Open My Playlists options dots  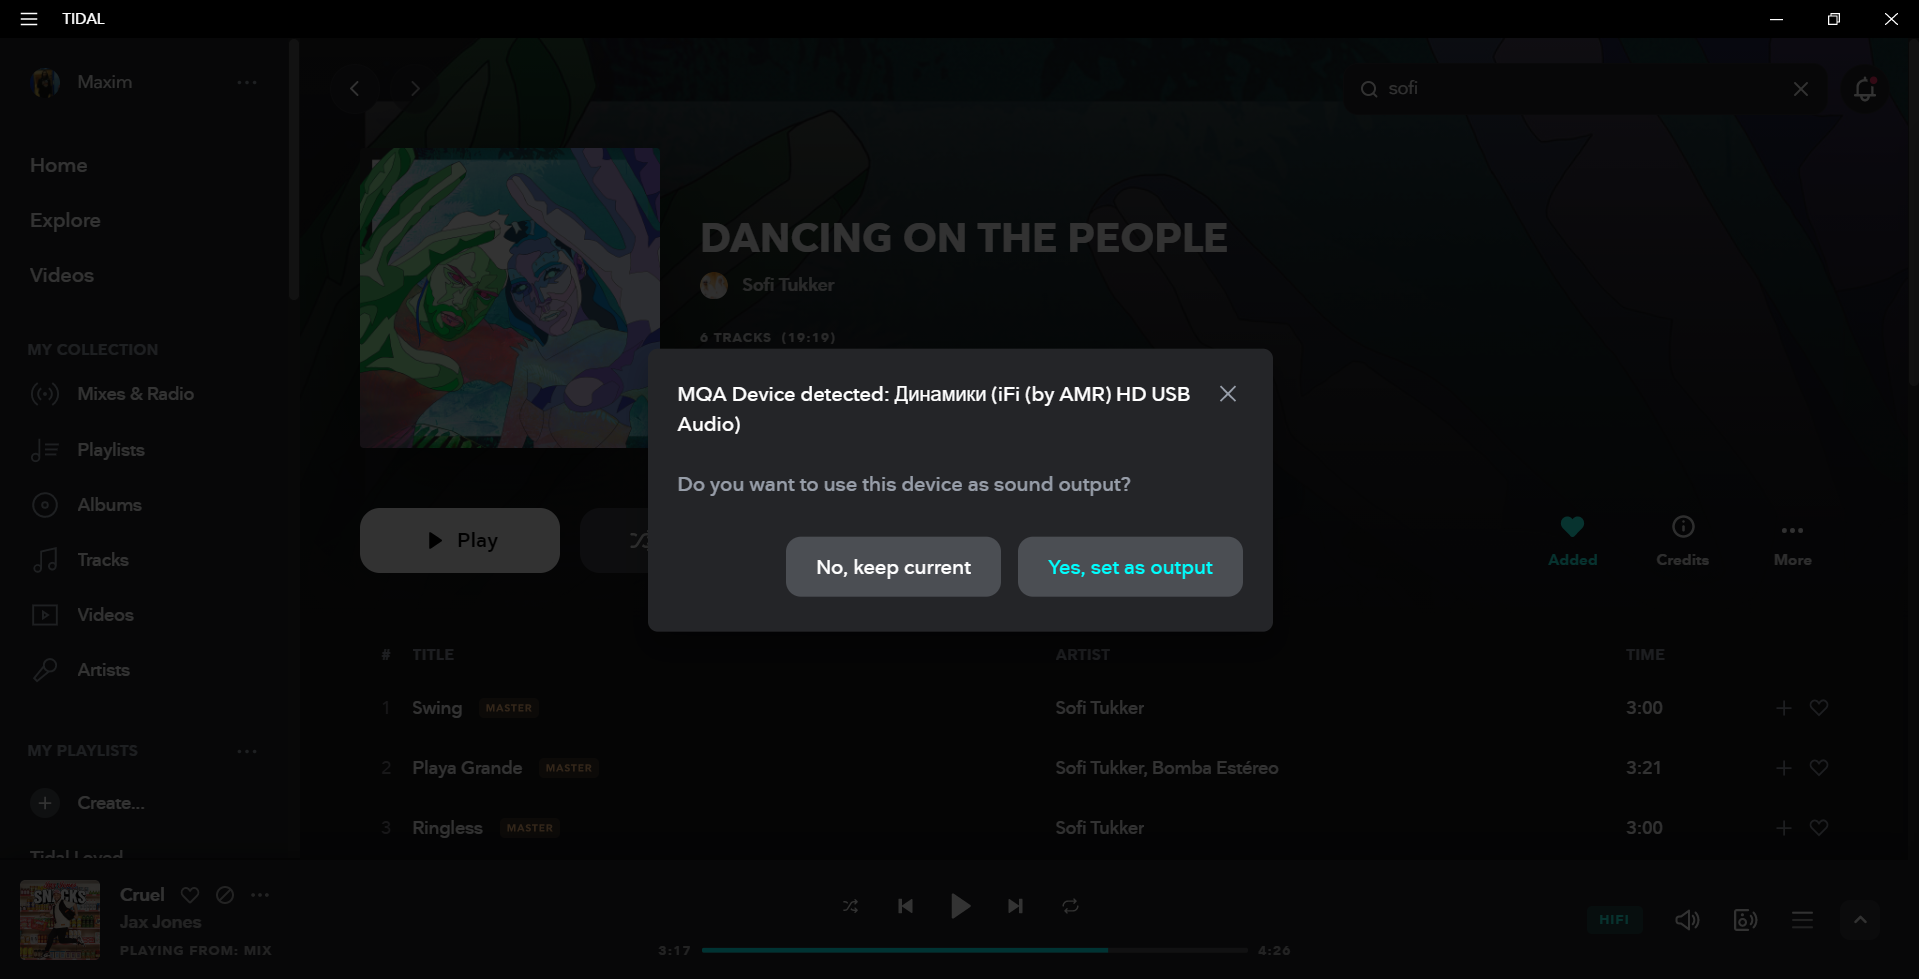pos(247,751)
